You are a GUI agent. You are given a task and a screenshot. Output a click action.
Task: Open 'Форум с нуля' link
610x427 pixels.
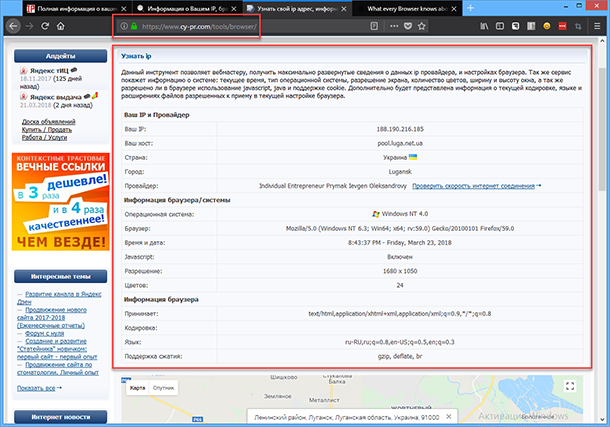[44, 333]
